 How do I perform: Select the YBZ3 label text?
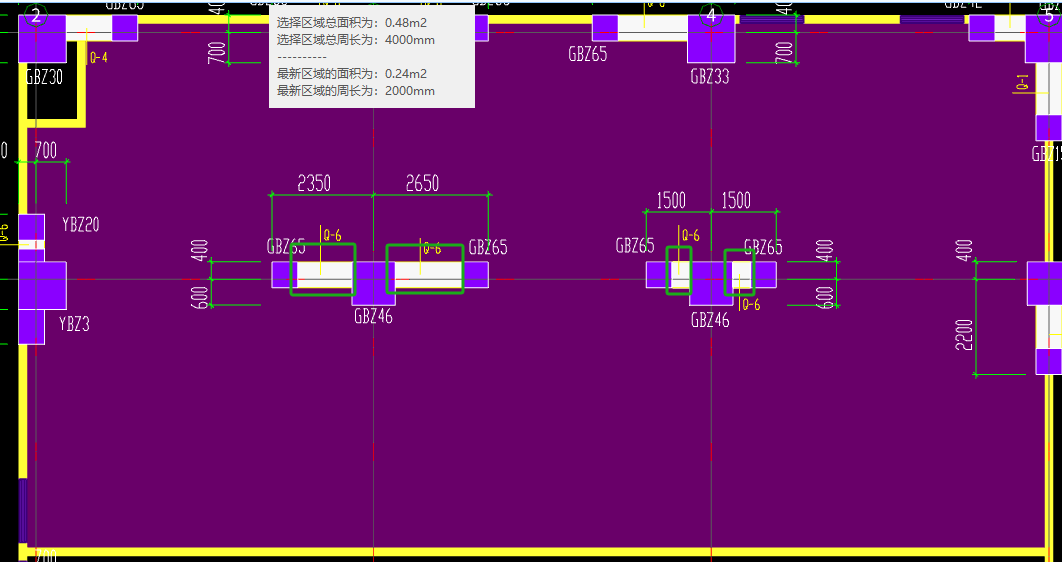tap(74, 324)
